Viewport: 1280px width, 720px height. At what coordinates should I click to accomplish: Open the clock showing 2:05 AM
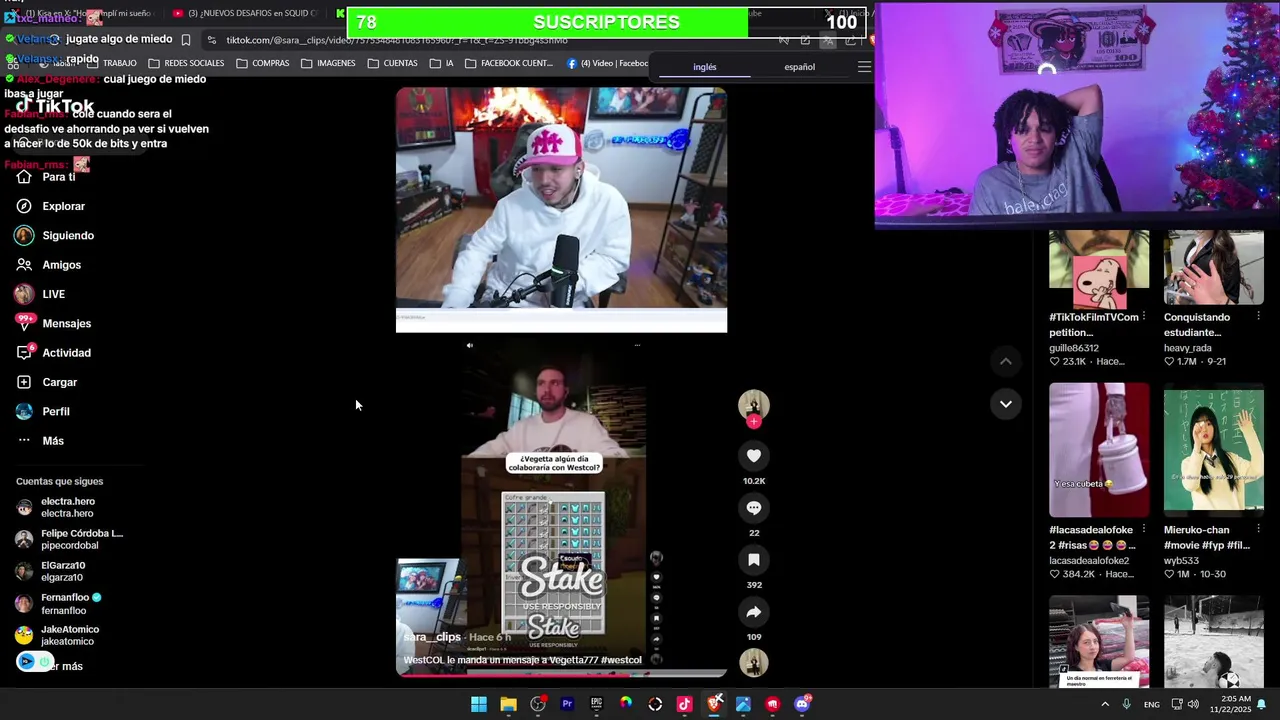(1232, 704)
